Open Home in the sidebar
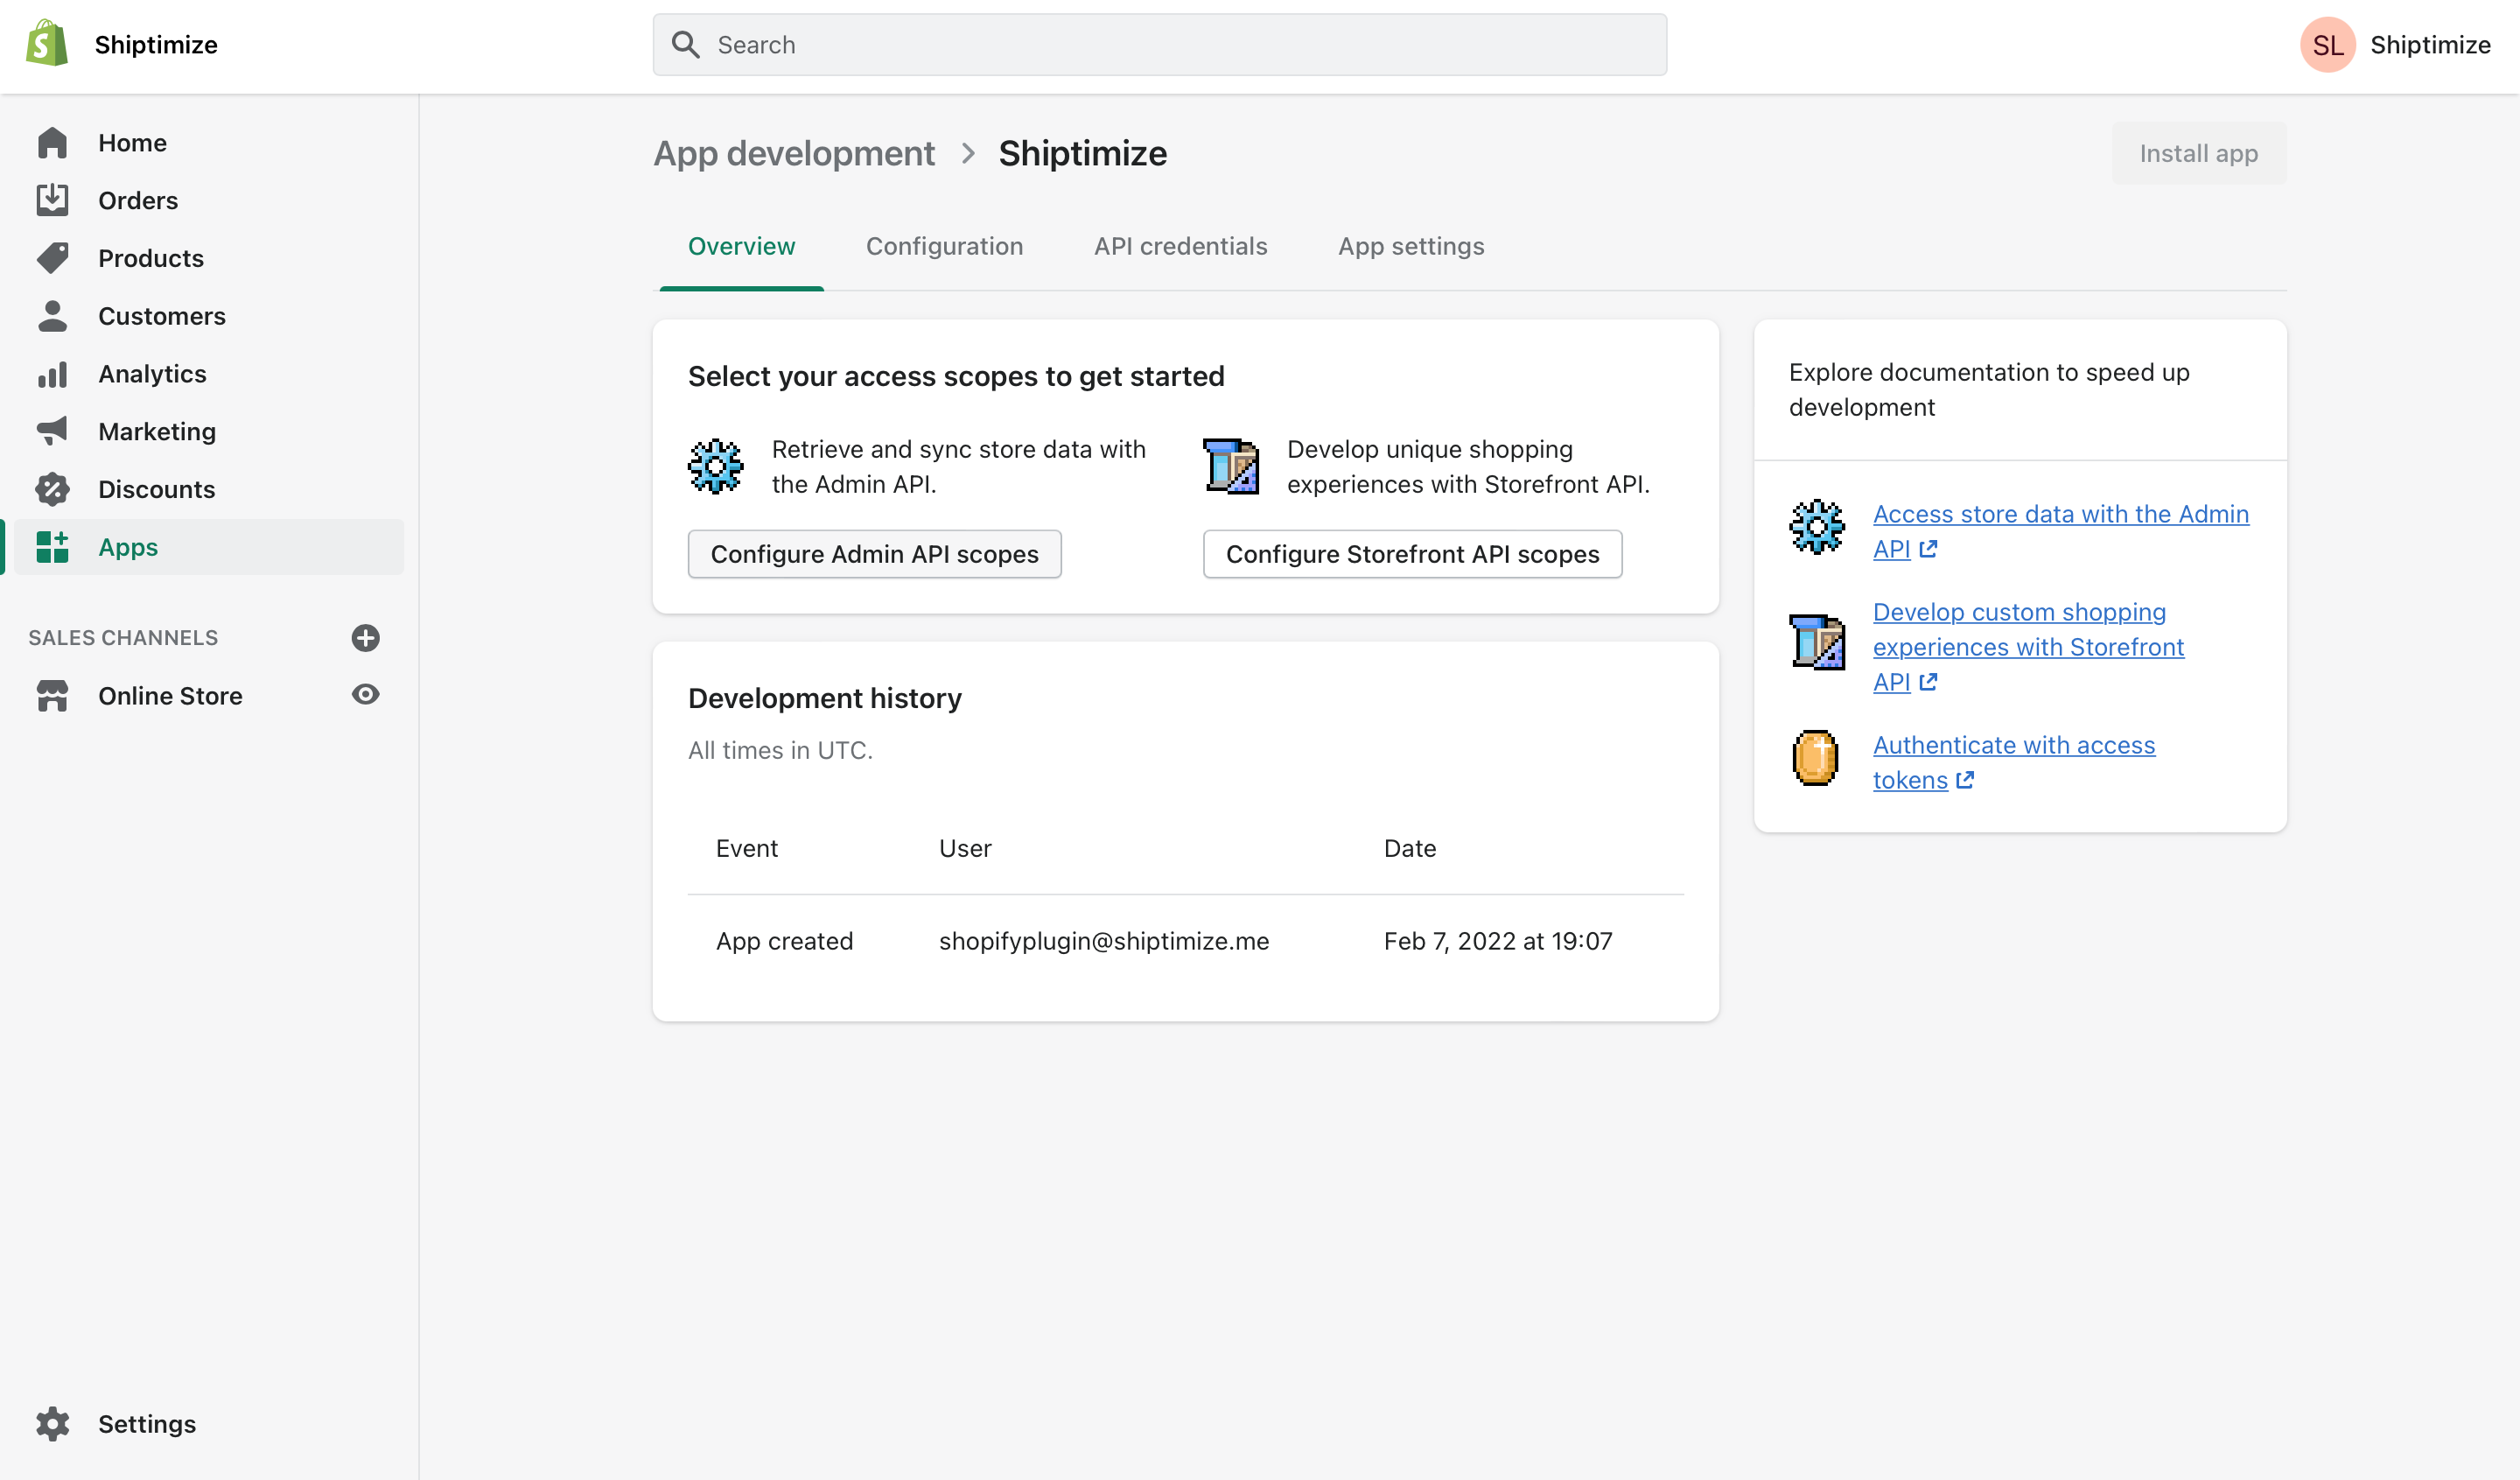Image resolution: width=2520 pixels, height=1480 pixels. coord(209,143)
